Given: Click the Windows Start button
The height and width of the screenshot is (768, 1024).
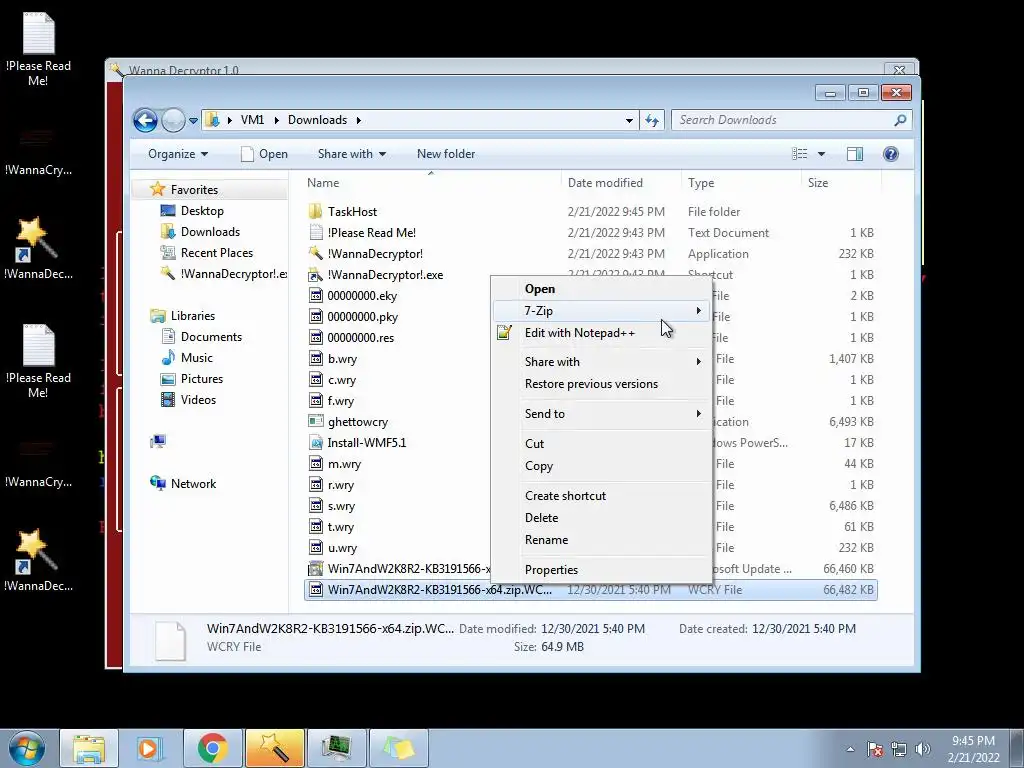Looking at the screenshot, I should (x=26, y=748).
